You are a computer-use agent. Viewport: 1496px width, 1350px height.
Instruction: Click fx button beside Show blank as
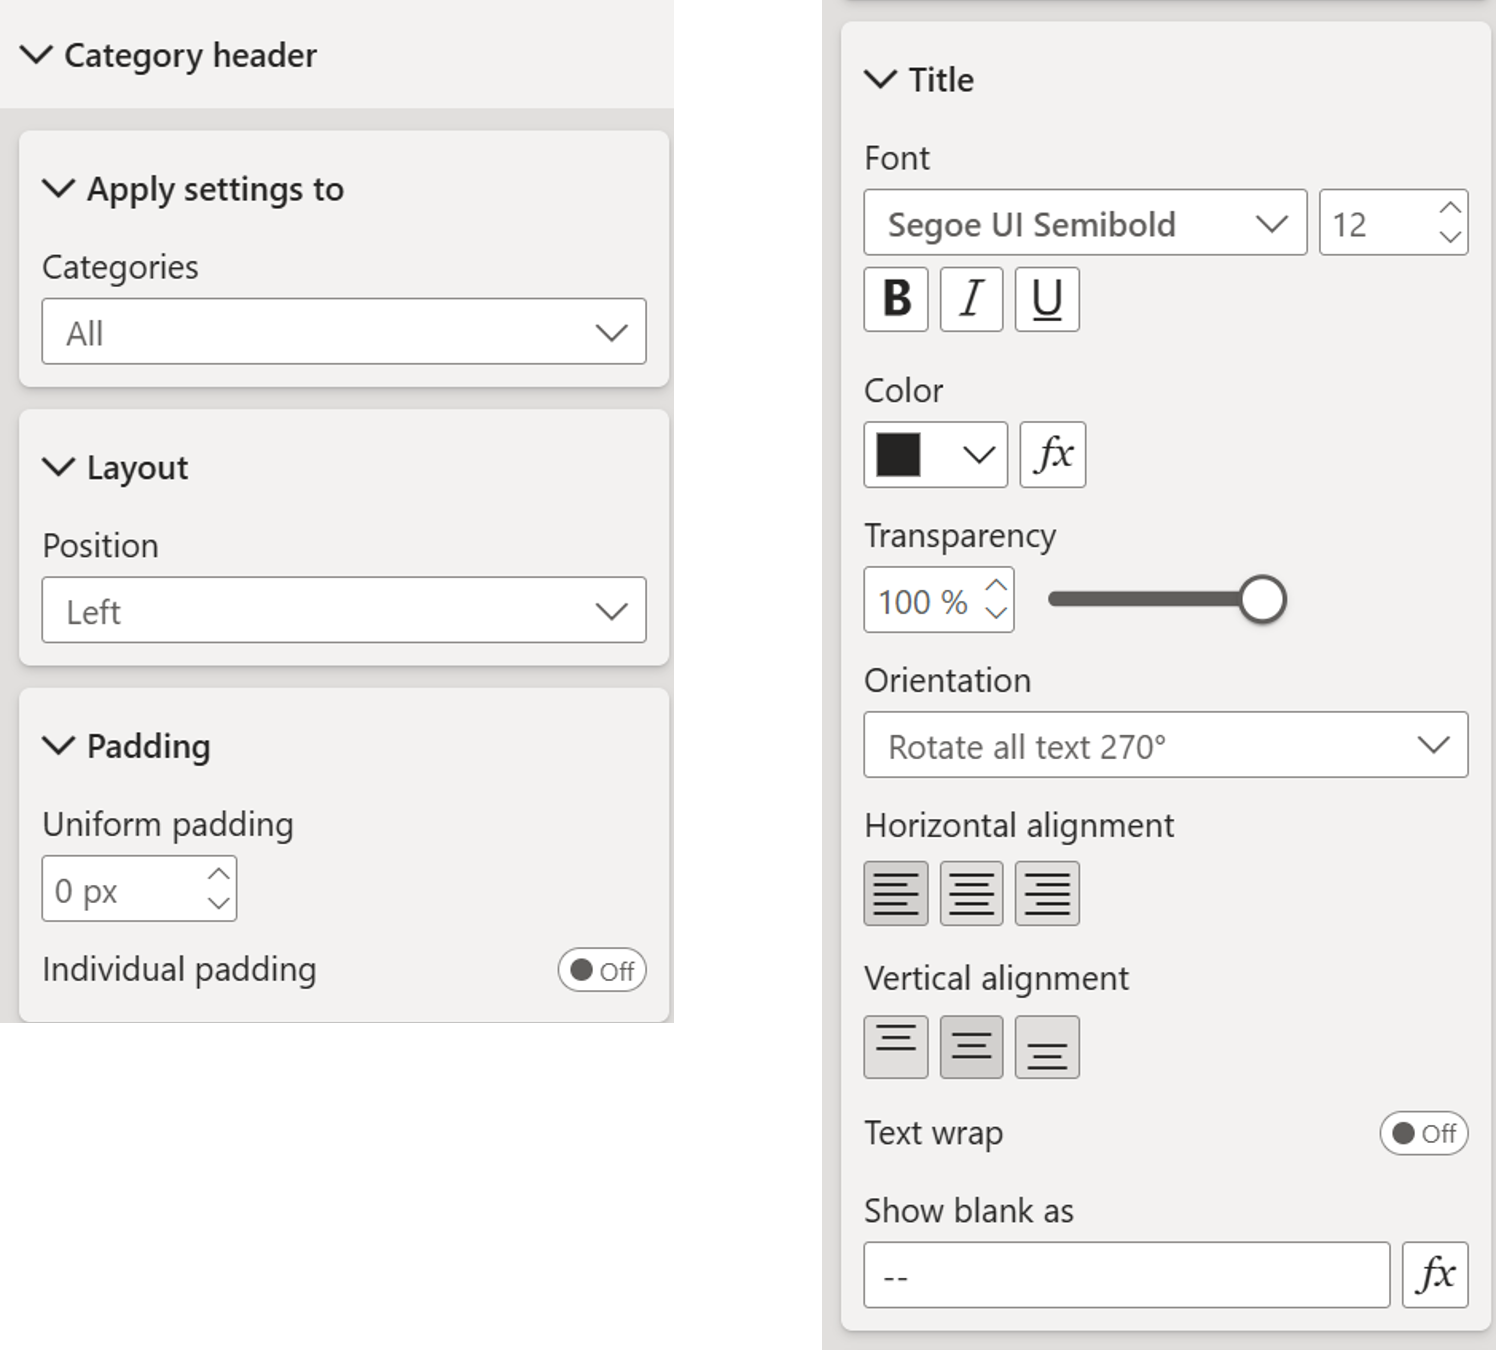[1435, 1275]
